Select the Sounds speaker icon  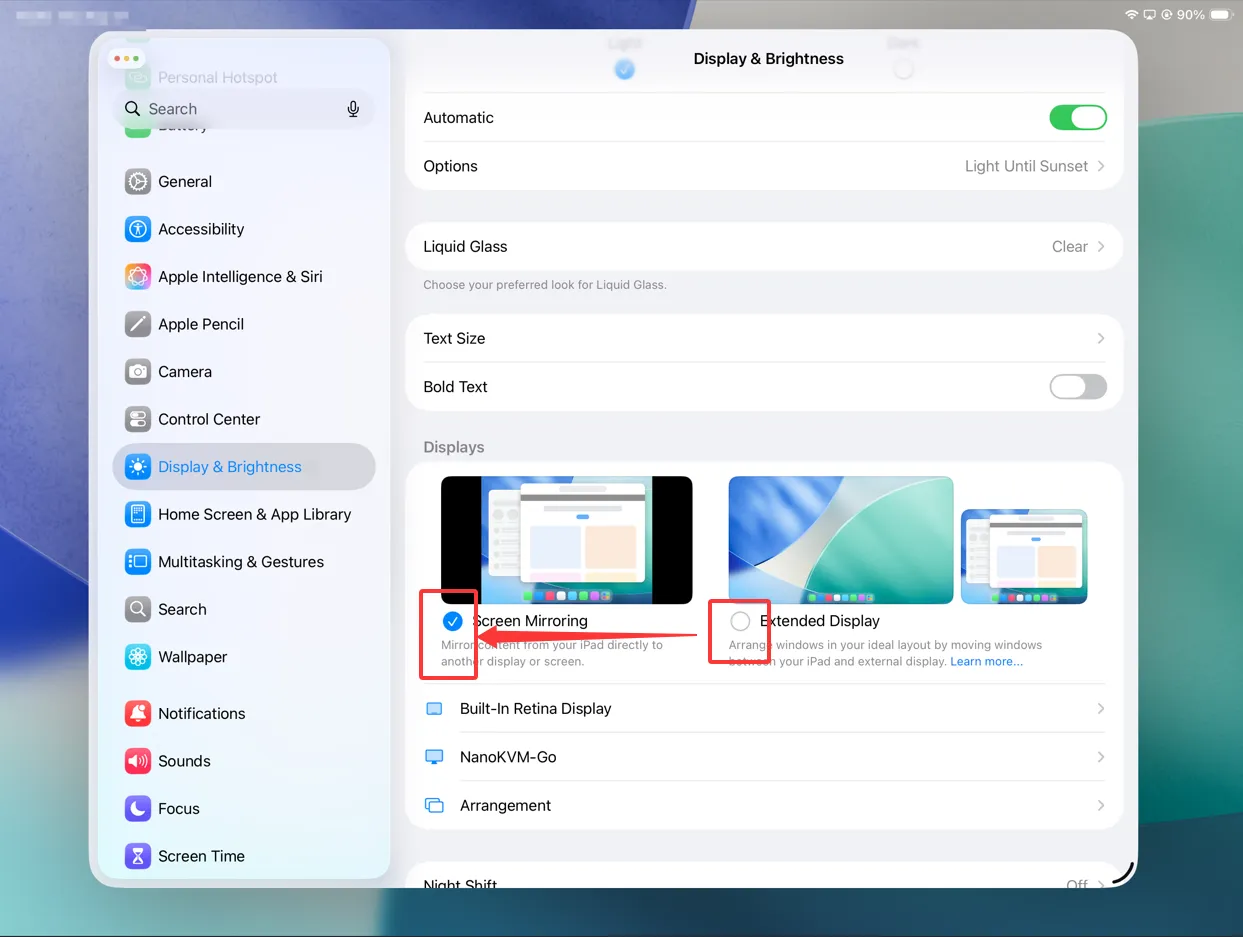tap(138, 760)
